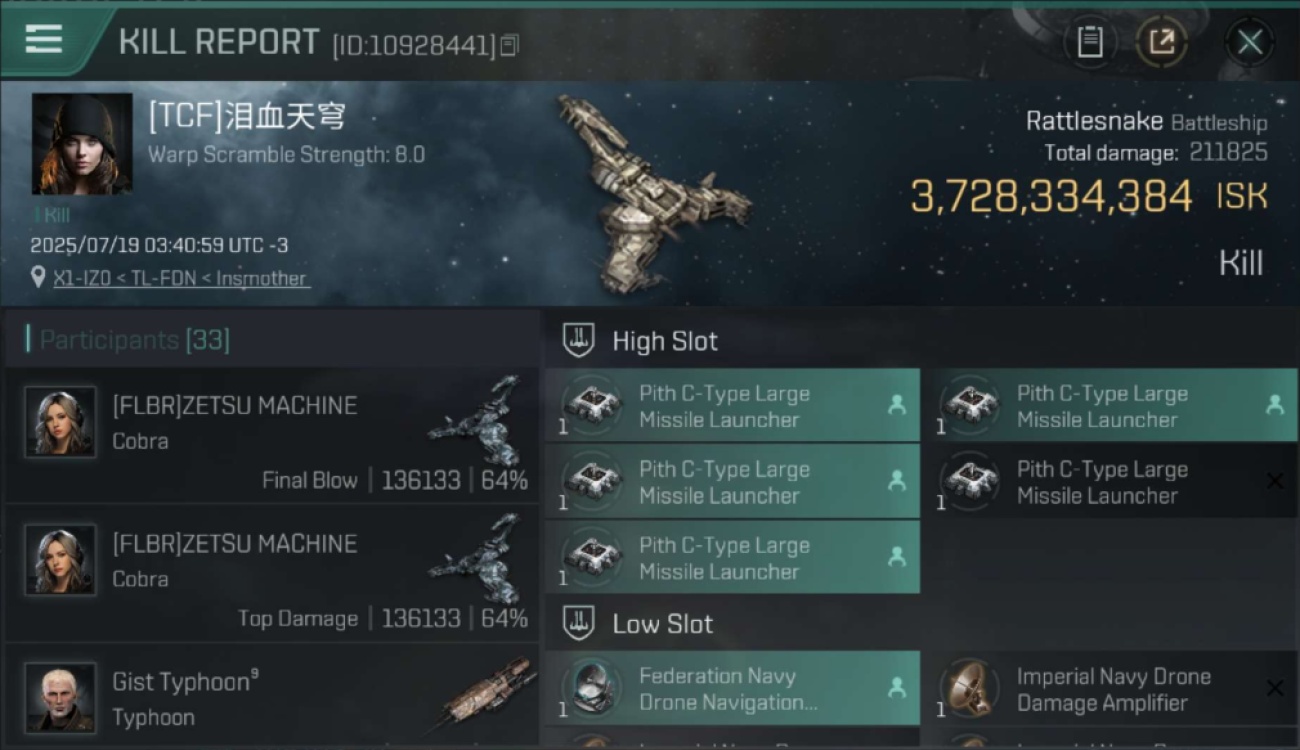
Task: Open the hamburger menu in the top-left corner
Action: point(43,39)
